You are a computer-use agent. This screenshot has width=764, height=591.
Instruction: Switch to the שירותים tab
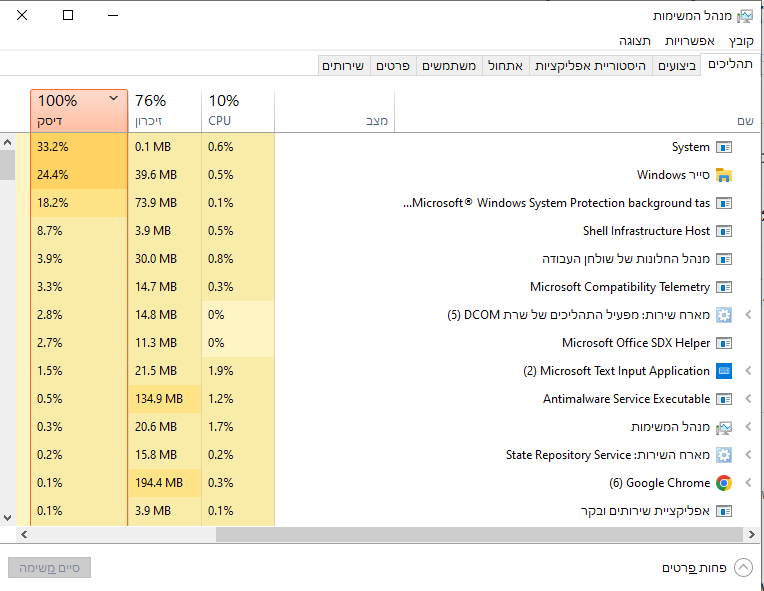pos(343,66)
